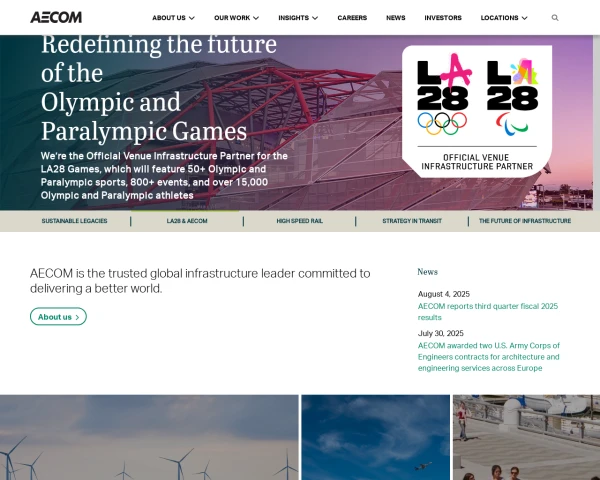Click the August 4, 2025 date text

[443, 294]
